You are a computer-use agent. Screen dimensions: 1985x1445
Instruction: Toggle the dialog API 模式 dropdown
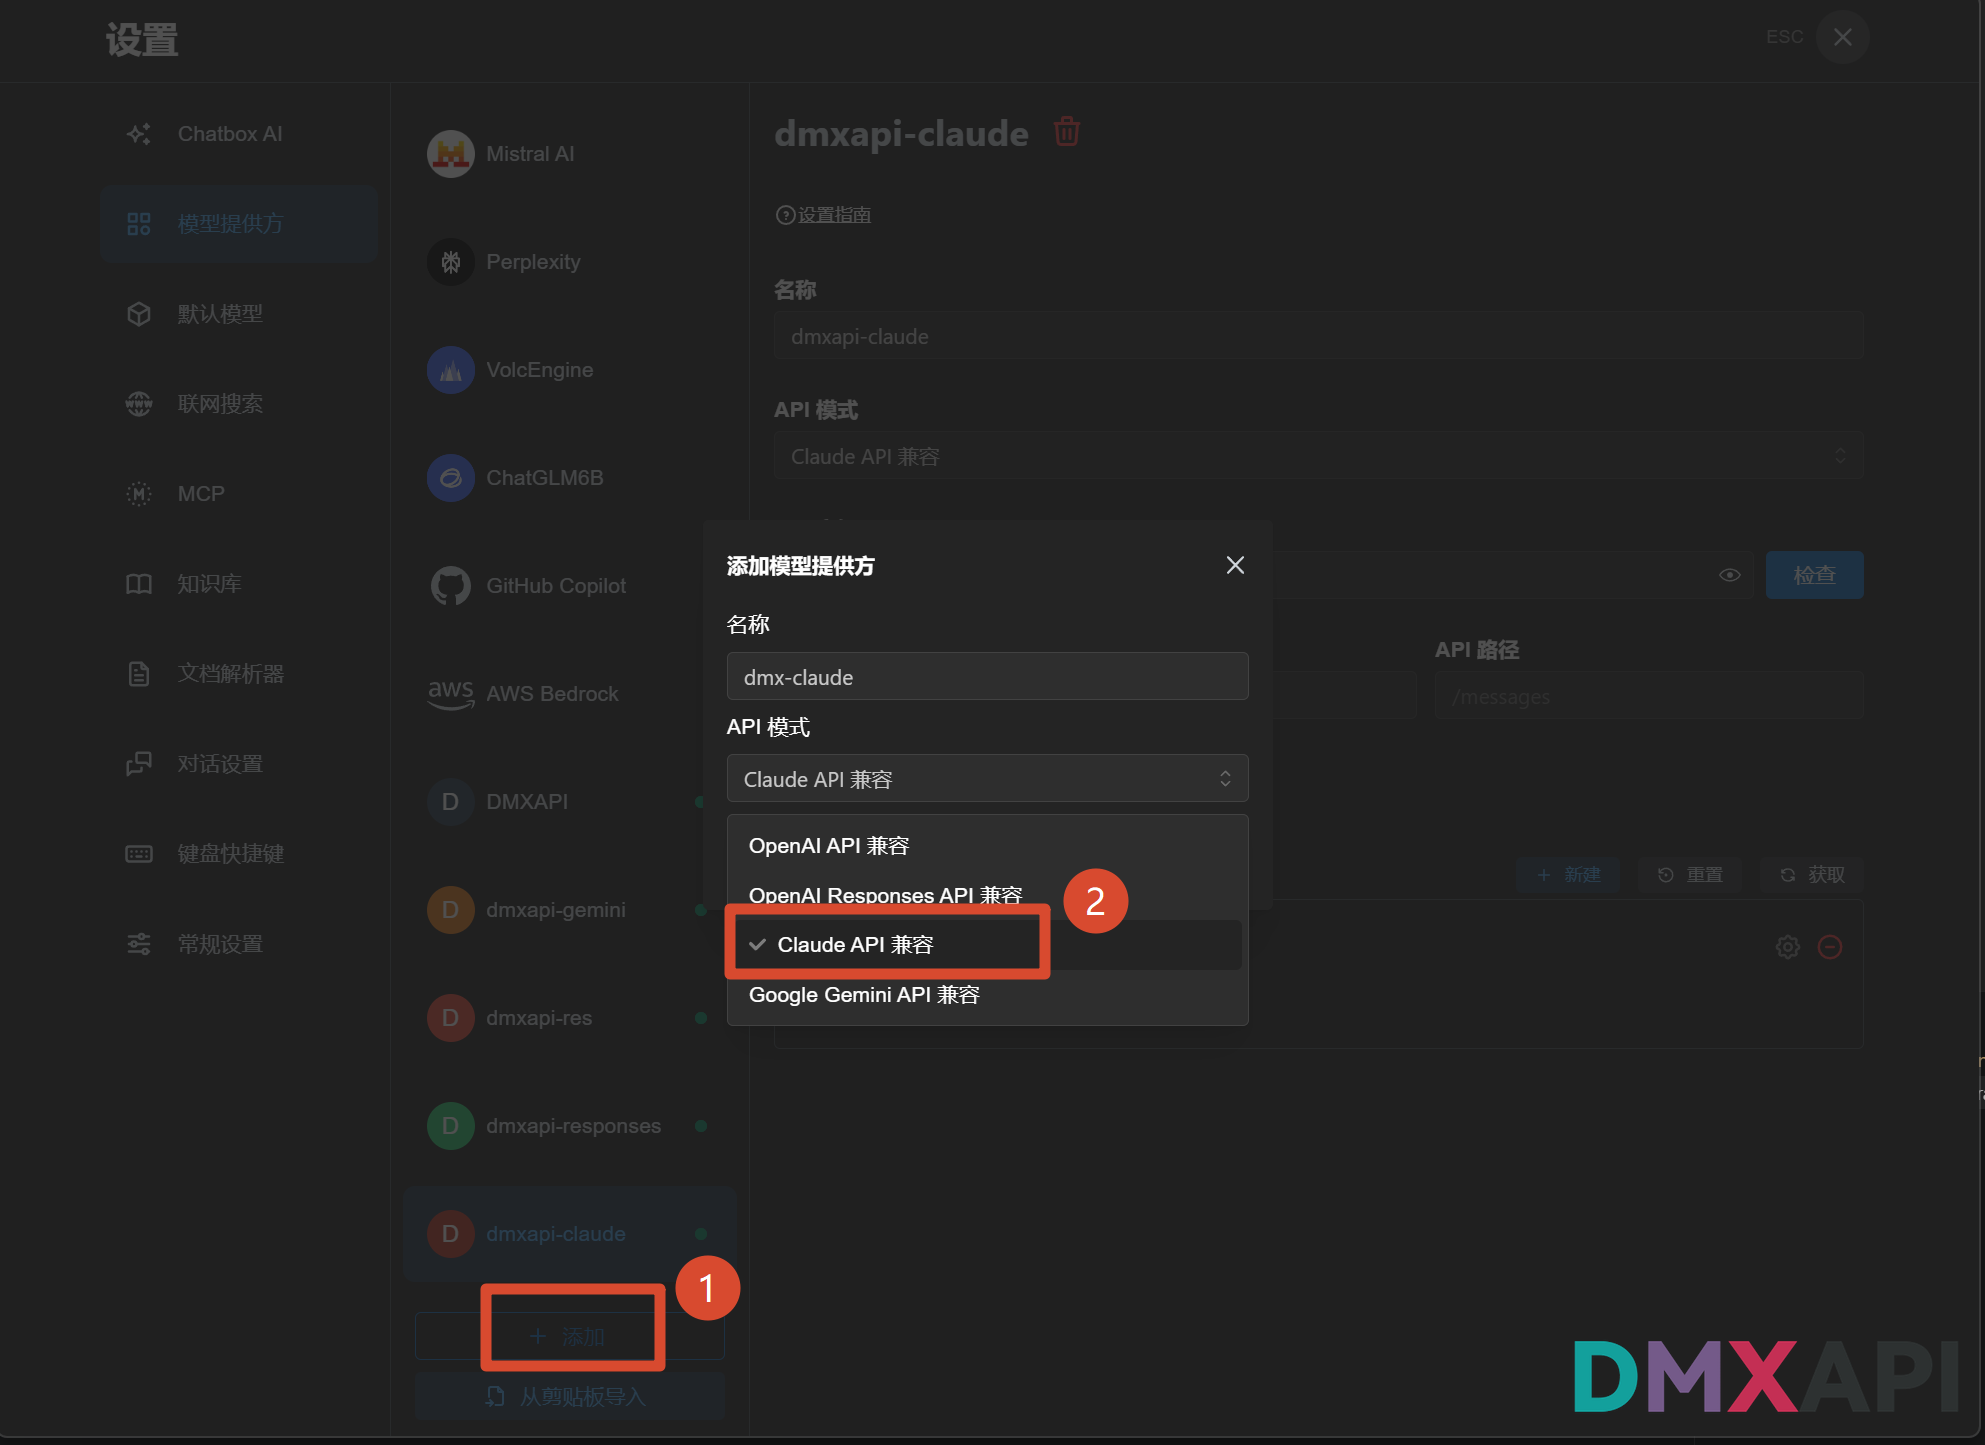987,779
